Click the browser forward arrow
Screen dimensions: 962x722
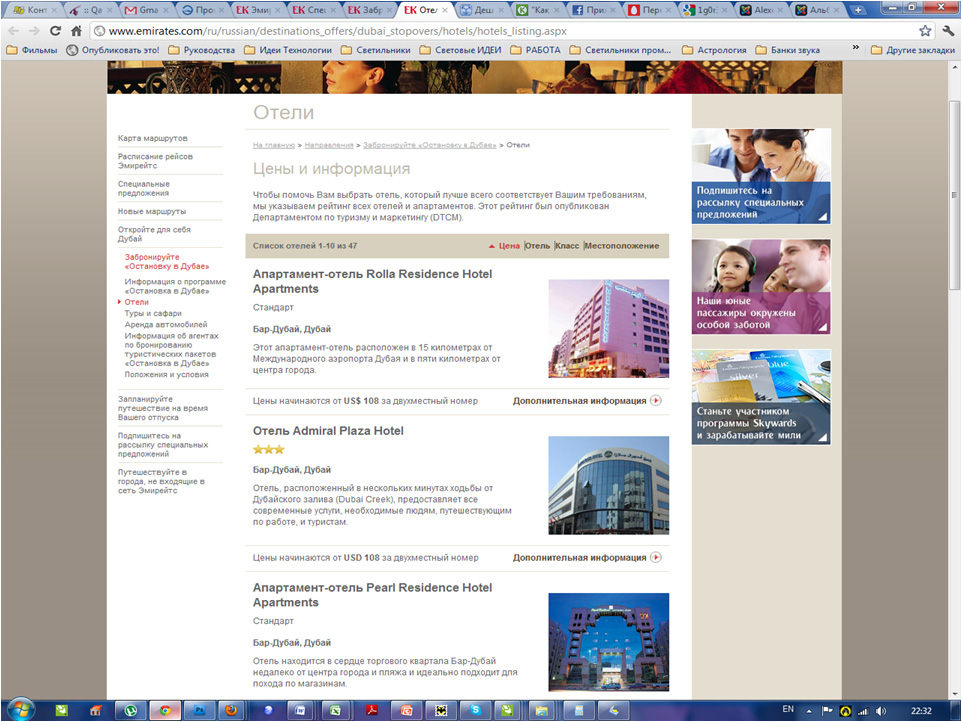tap(34, 31)
